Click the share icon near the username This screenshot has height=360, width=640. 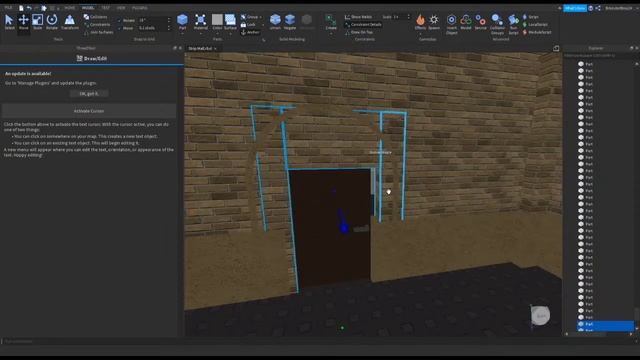(x=598, y=8)
